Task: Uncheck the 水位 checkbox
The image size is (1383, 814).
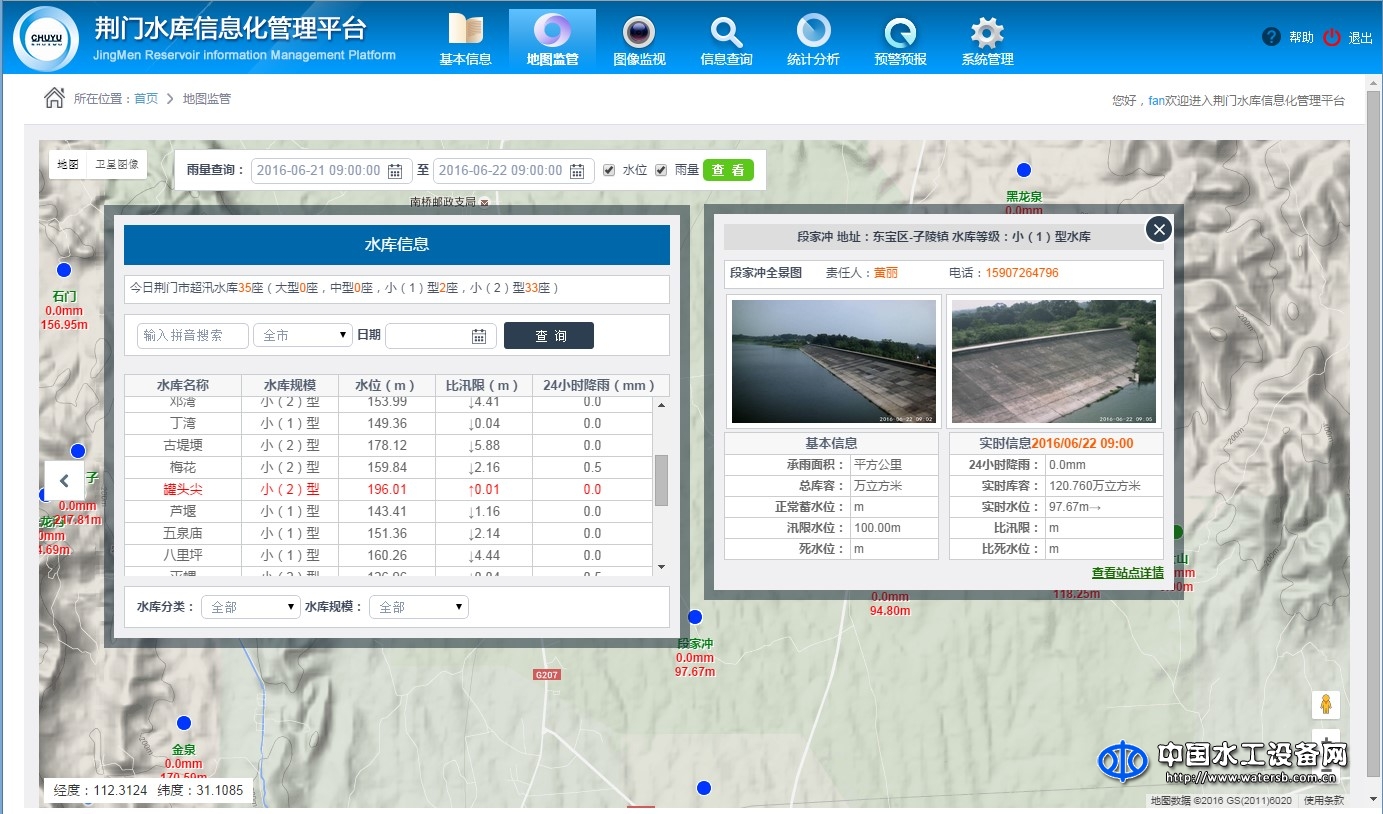Action: click(x=609, y=170)
